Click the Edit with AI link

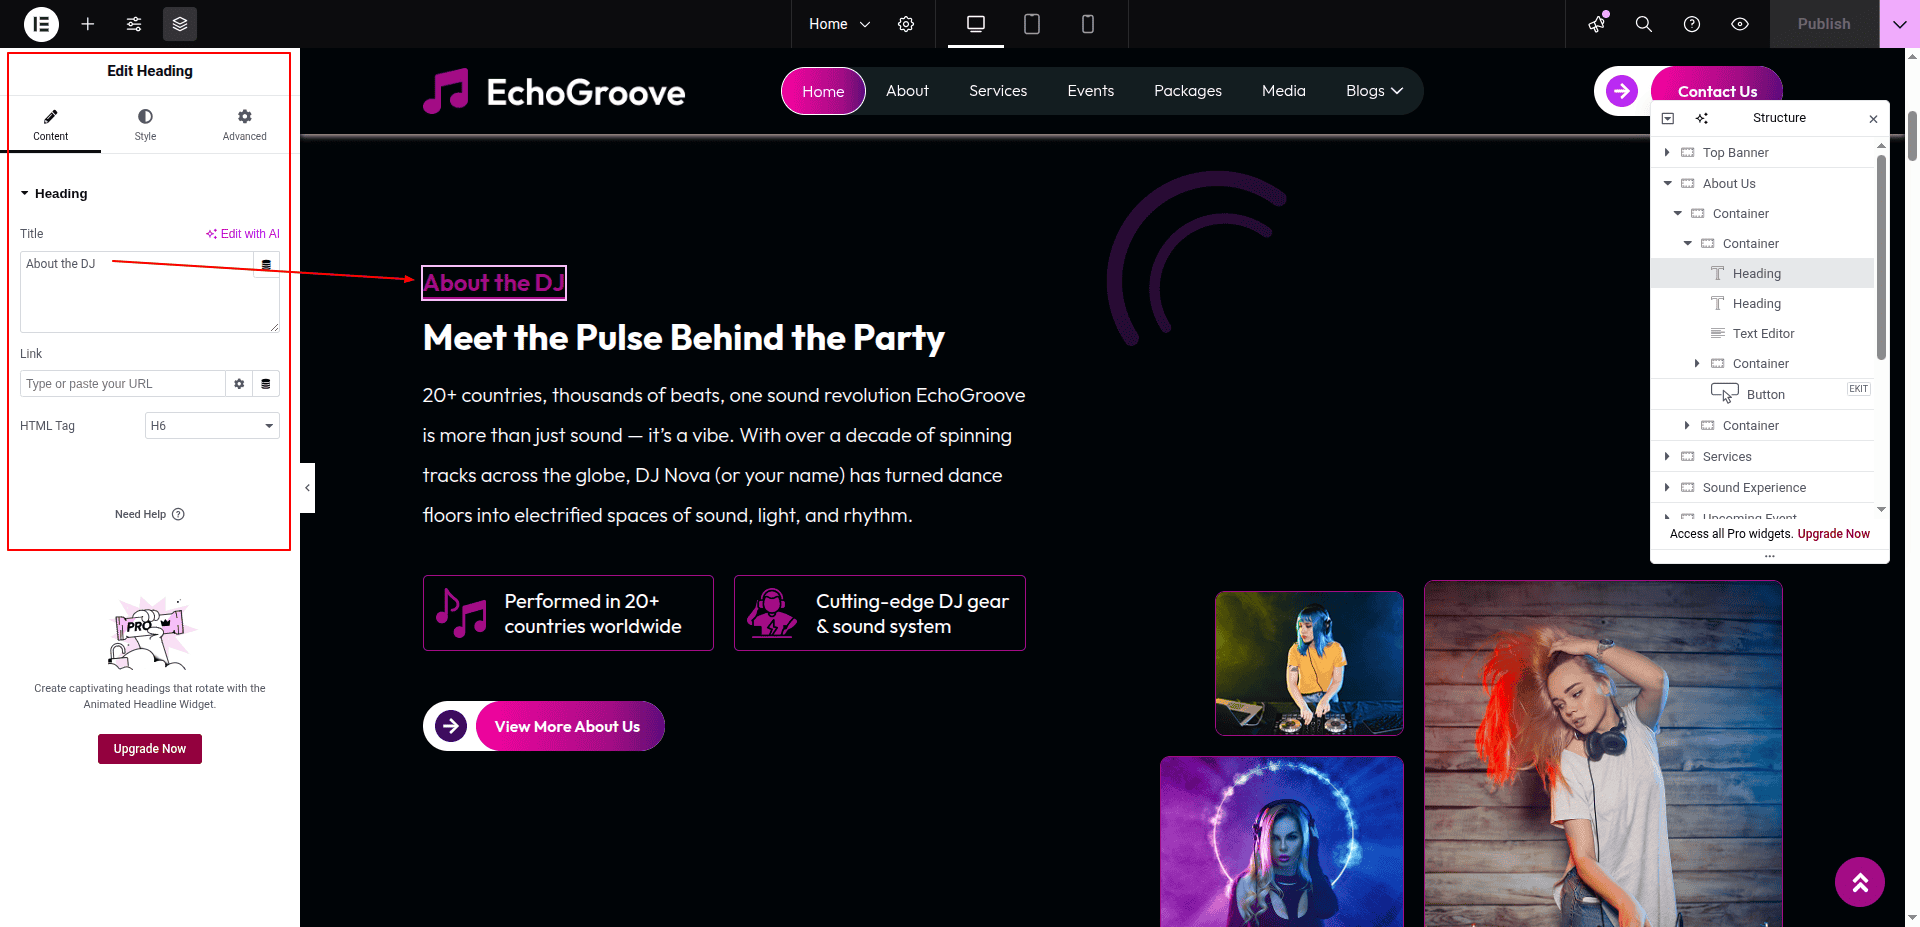(243, 234)
